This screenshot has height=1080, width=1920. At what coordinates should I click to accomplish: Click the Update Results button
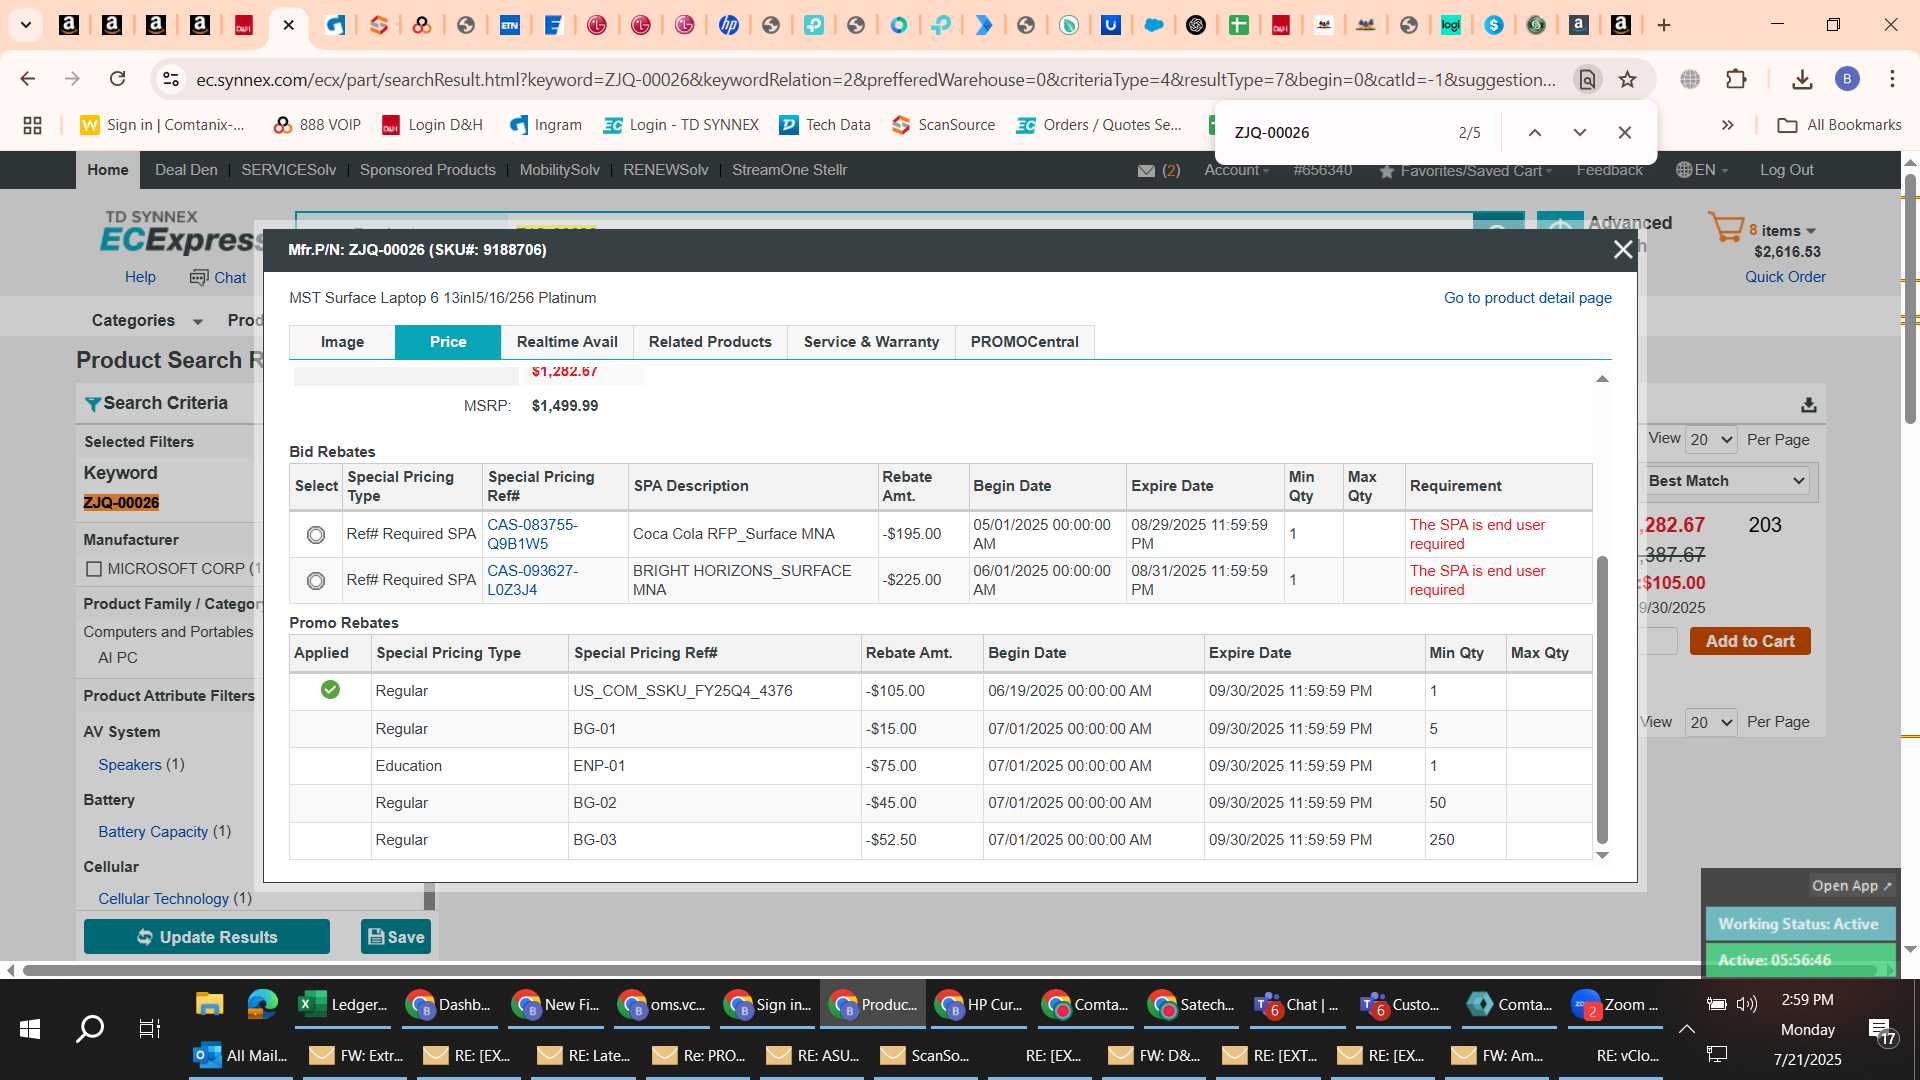(207, 937)
